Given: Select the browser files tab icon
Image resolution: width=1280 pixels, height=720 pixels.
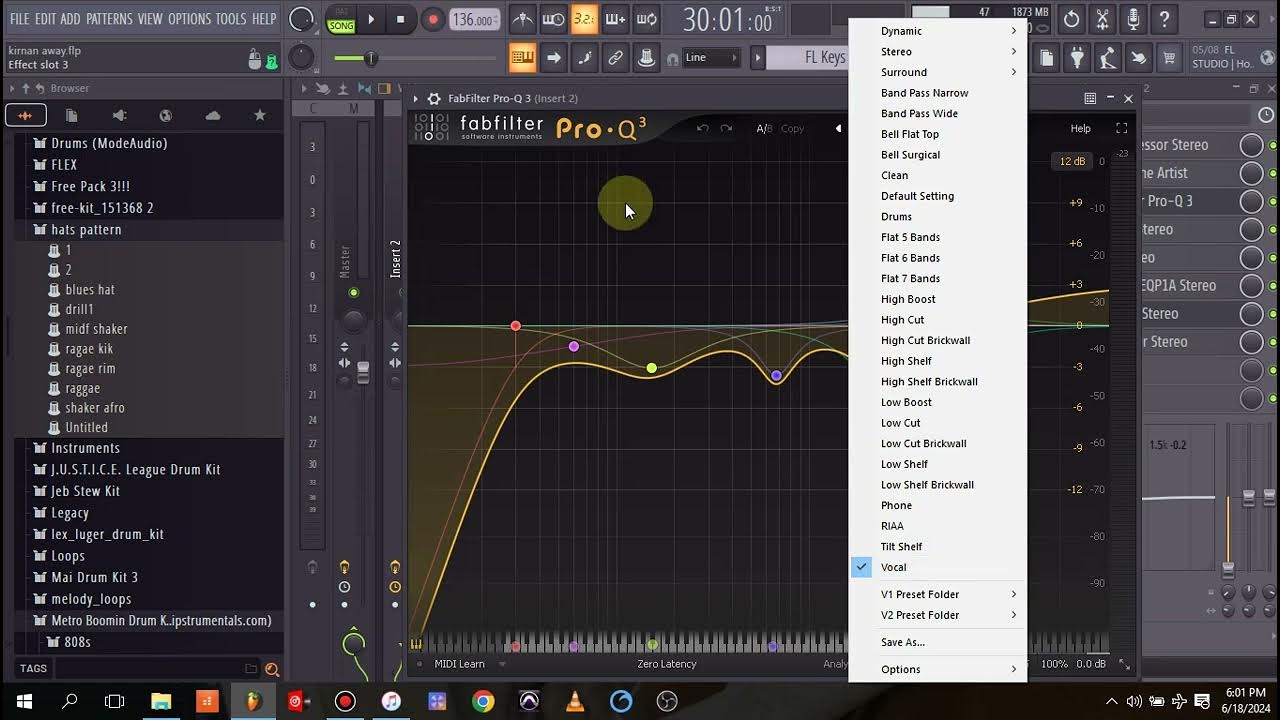Looking at the screenshot, I should (72, 115).
